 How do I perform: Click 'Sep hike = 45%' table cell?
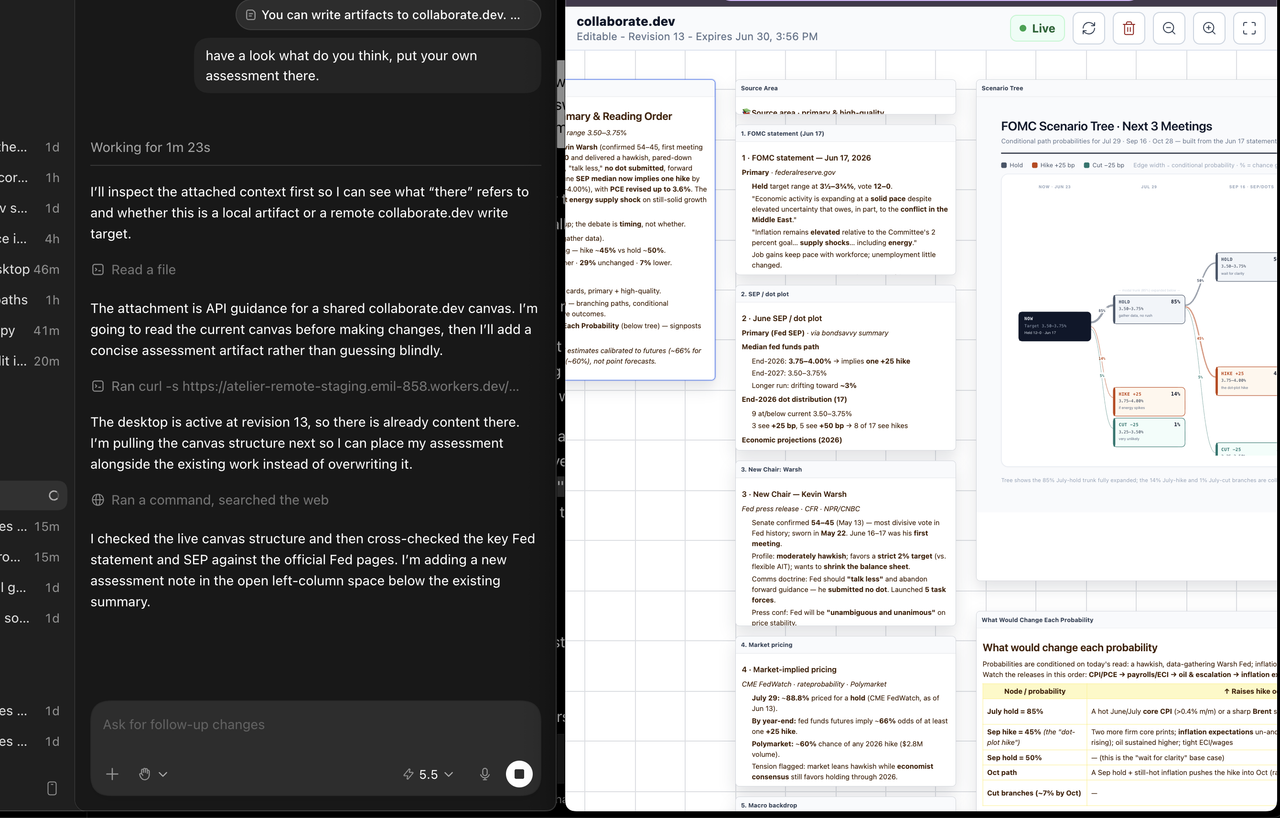1034,738
